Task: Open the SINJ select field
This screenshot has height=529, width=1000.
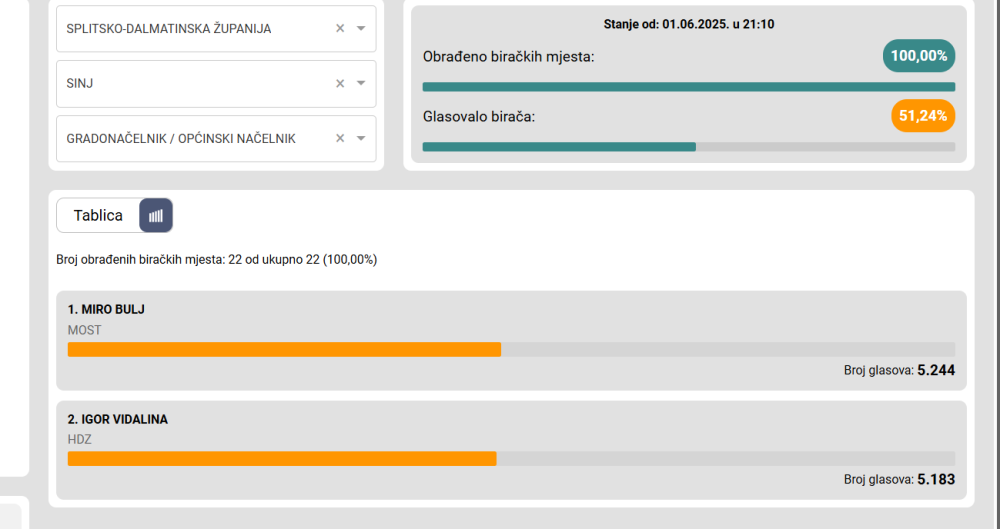Action: pyautogui.click(x=216, y=84)
